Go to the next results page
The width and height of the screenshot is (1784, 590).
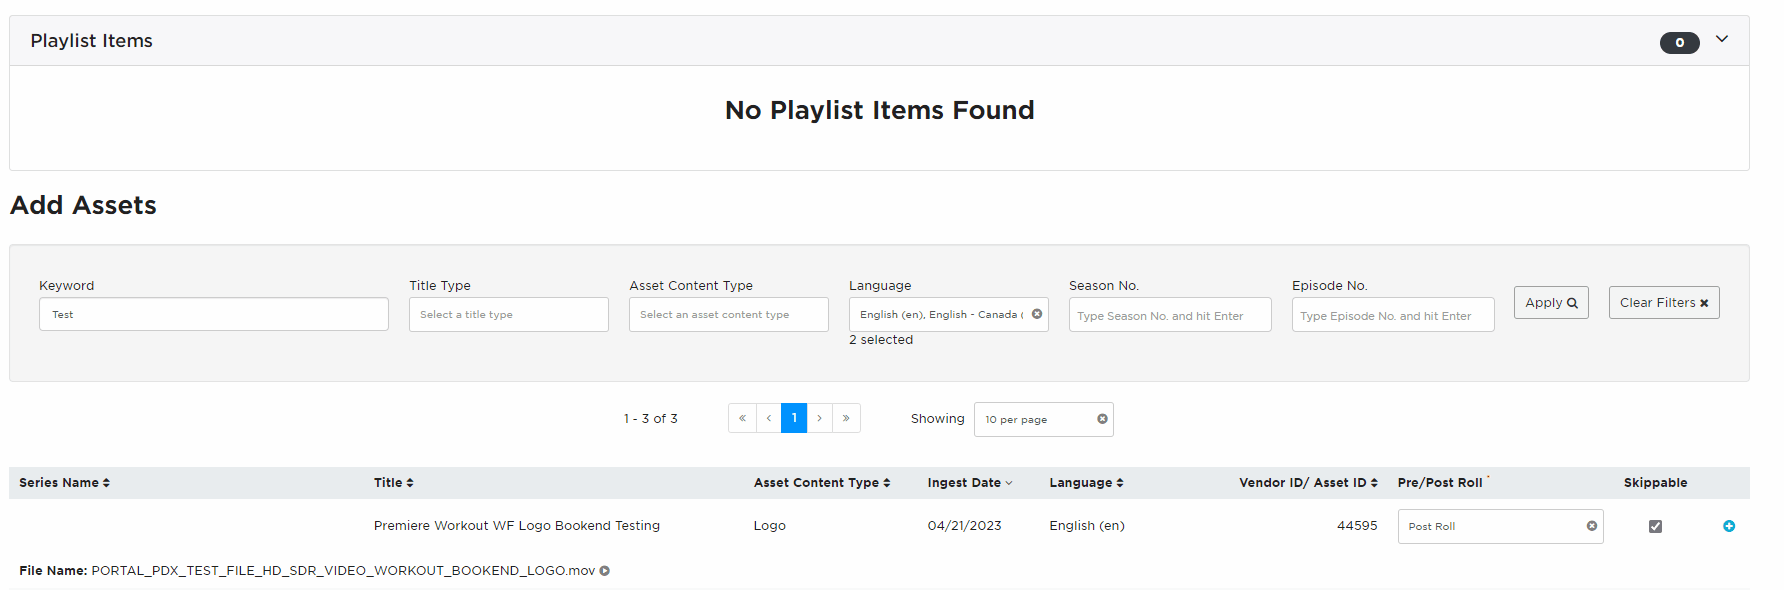coord(819,418)
